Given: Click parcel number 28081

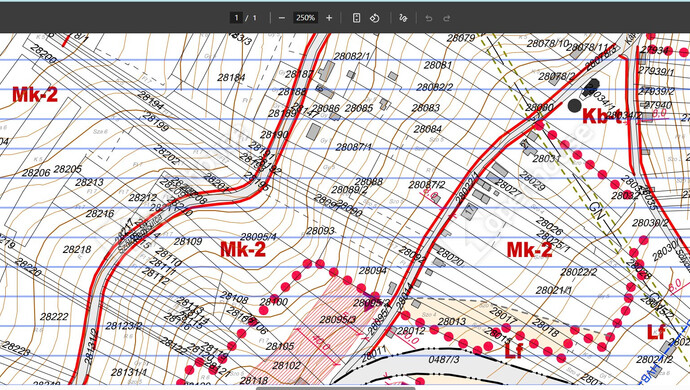Looking at the screenshot, I should (438, 65).
